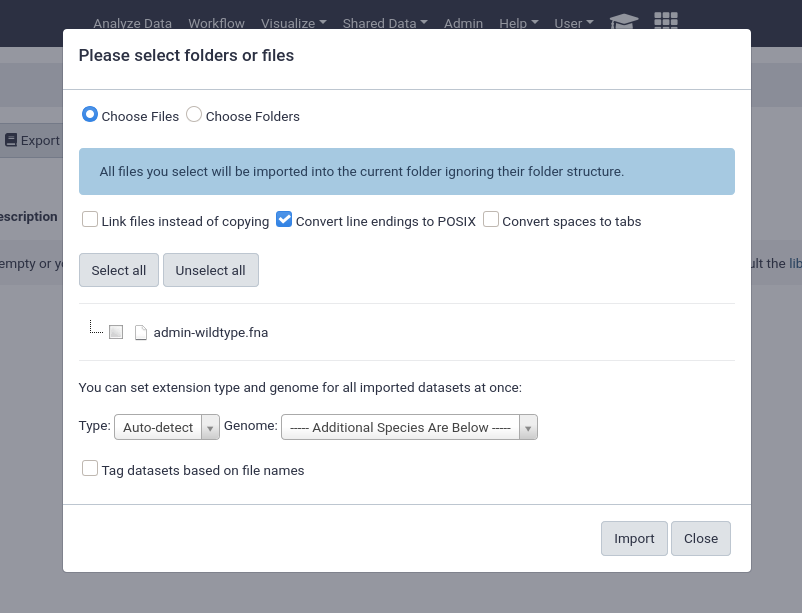This screenshot has width=802, height=613.
Task: Go to the Workflow menu item
Action: (216, 24)
